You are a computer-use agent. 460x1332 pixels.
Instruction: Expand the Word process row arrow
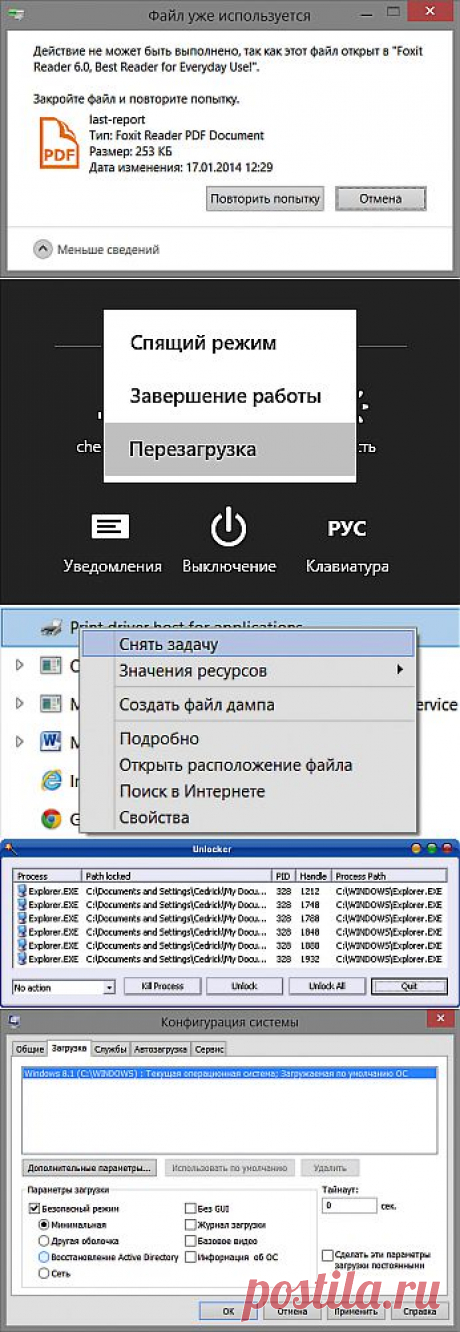pyautogui.click(x=19, y=742)
